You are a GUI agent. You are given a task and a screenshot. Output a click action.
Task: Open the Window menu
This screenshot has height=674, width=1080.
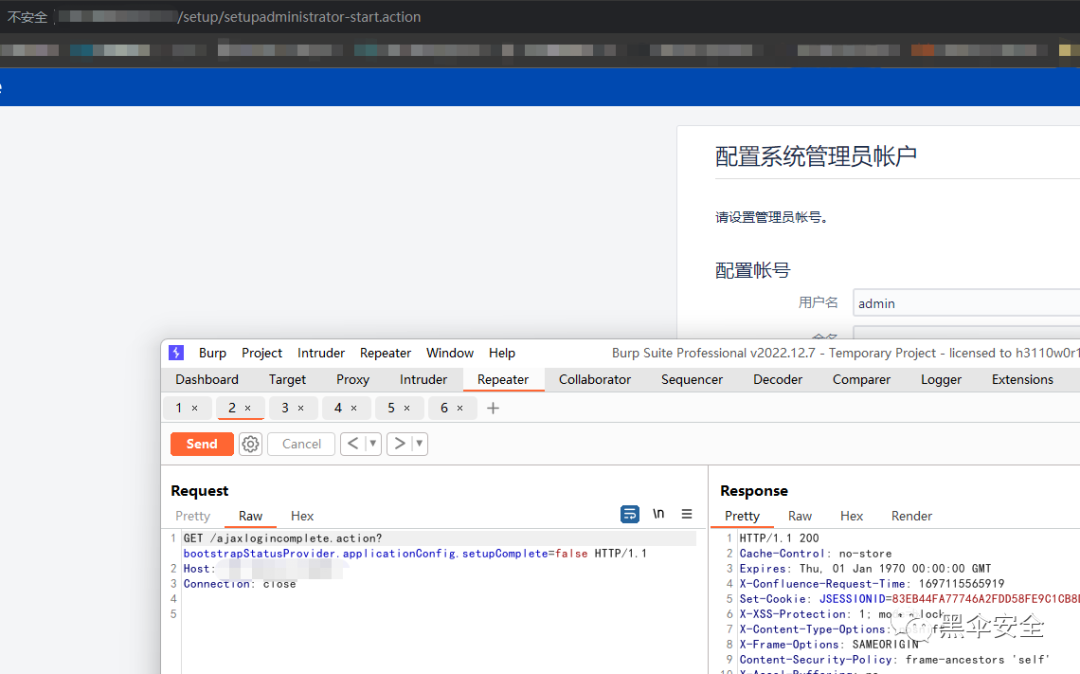[x=450, y=353]
